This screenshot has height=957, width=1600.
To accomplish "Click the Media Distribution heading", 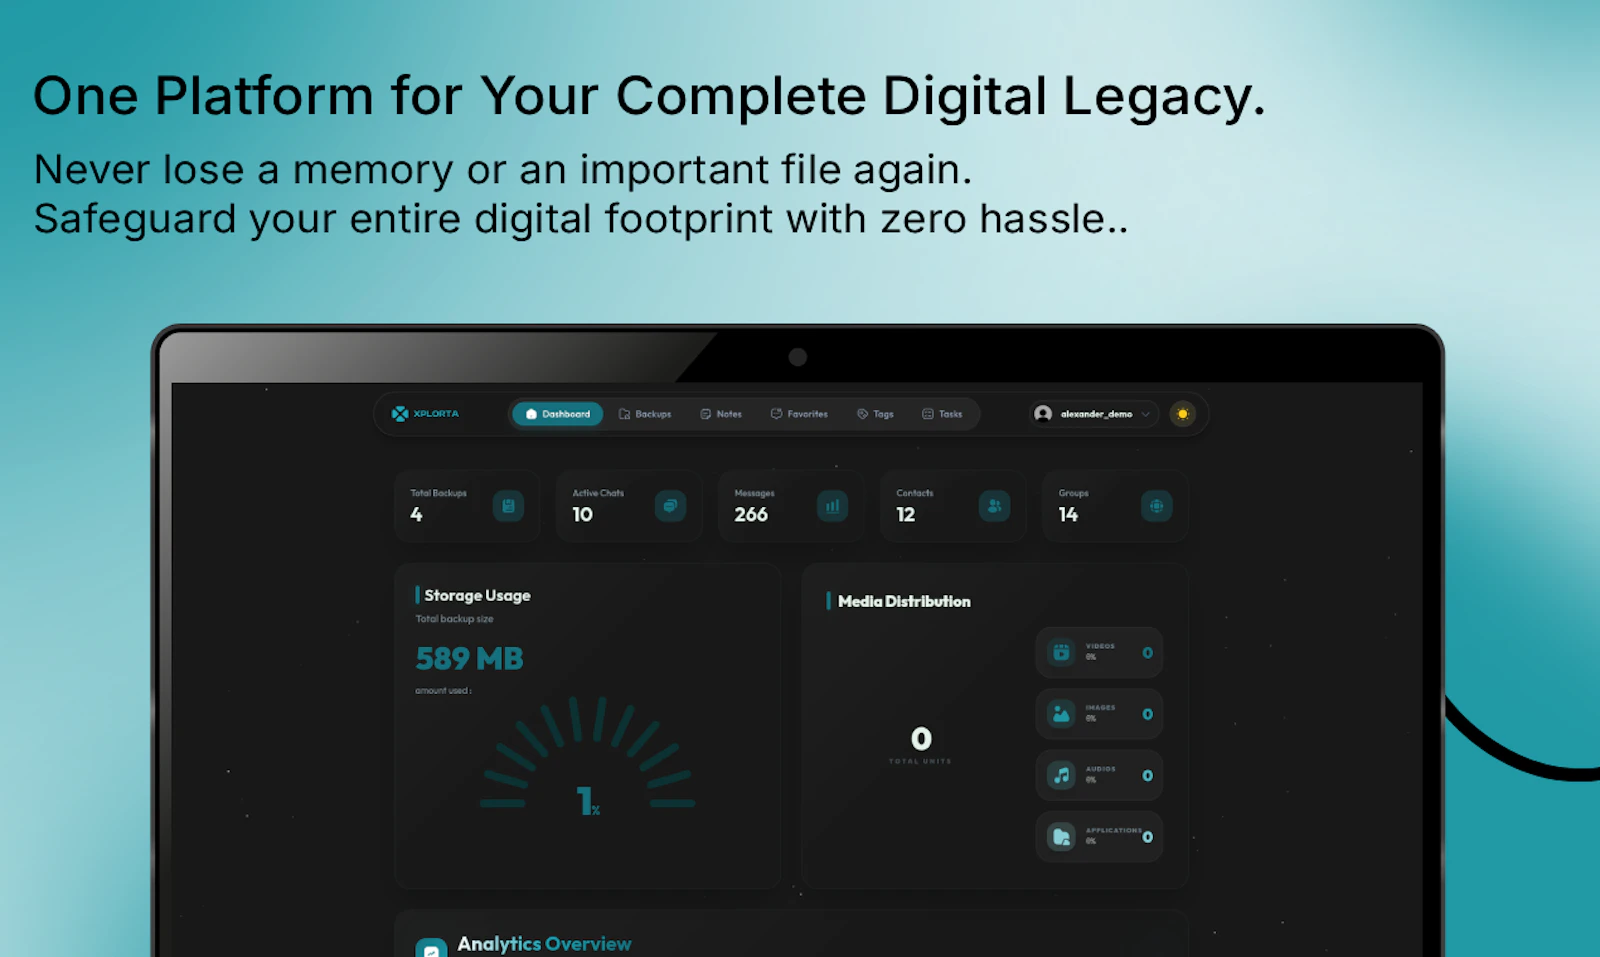I will coord(904,601).
